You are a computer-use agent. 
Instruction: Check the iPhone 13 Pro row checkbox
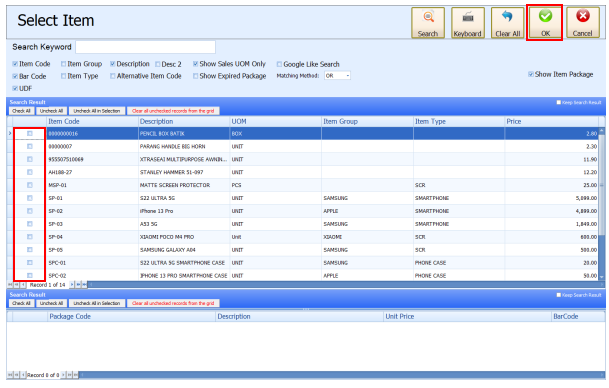[30, 211]
